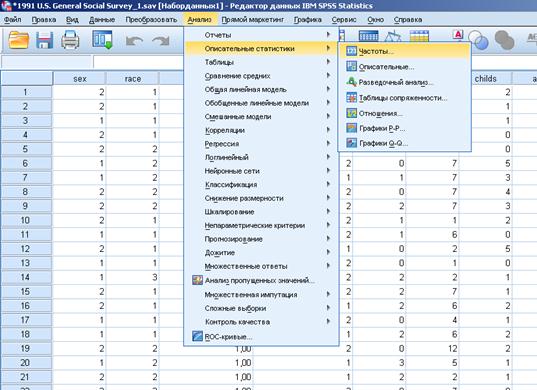Viewport: 537px width, 390px height.
Task: Choose Прогнозирование in the Анализ menu
Action: (261, 239)
